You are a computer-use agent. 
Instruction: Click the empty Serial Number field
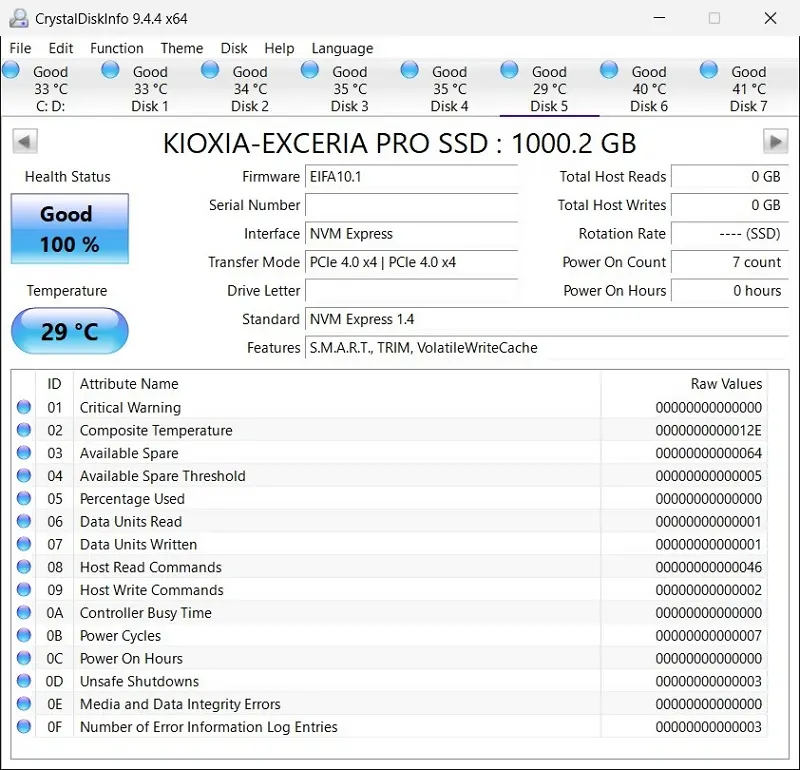pos(412,205)
